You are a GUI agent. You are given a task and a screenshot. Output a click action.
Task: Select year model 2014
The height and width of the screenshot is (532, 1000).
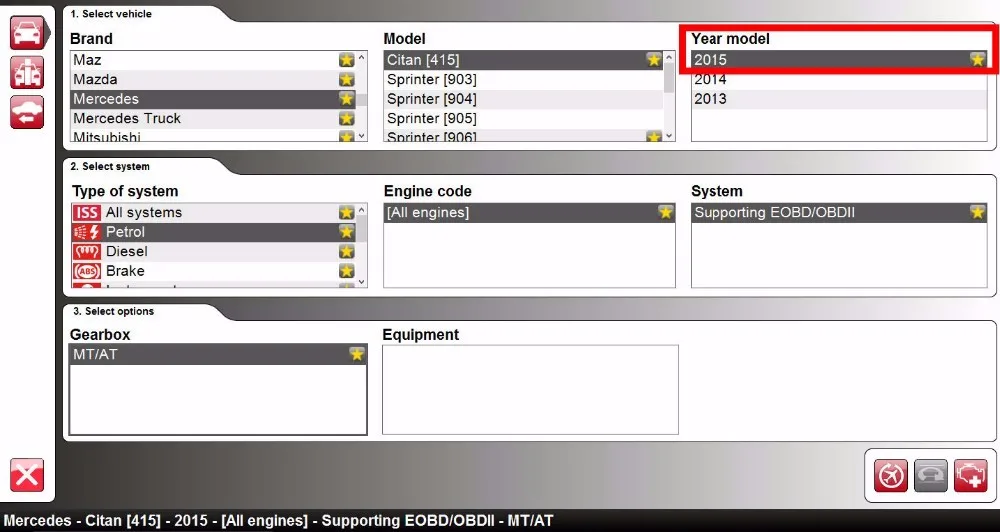[x=839, y=80]
